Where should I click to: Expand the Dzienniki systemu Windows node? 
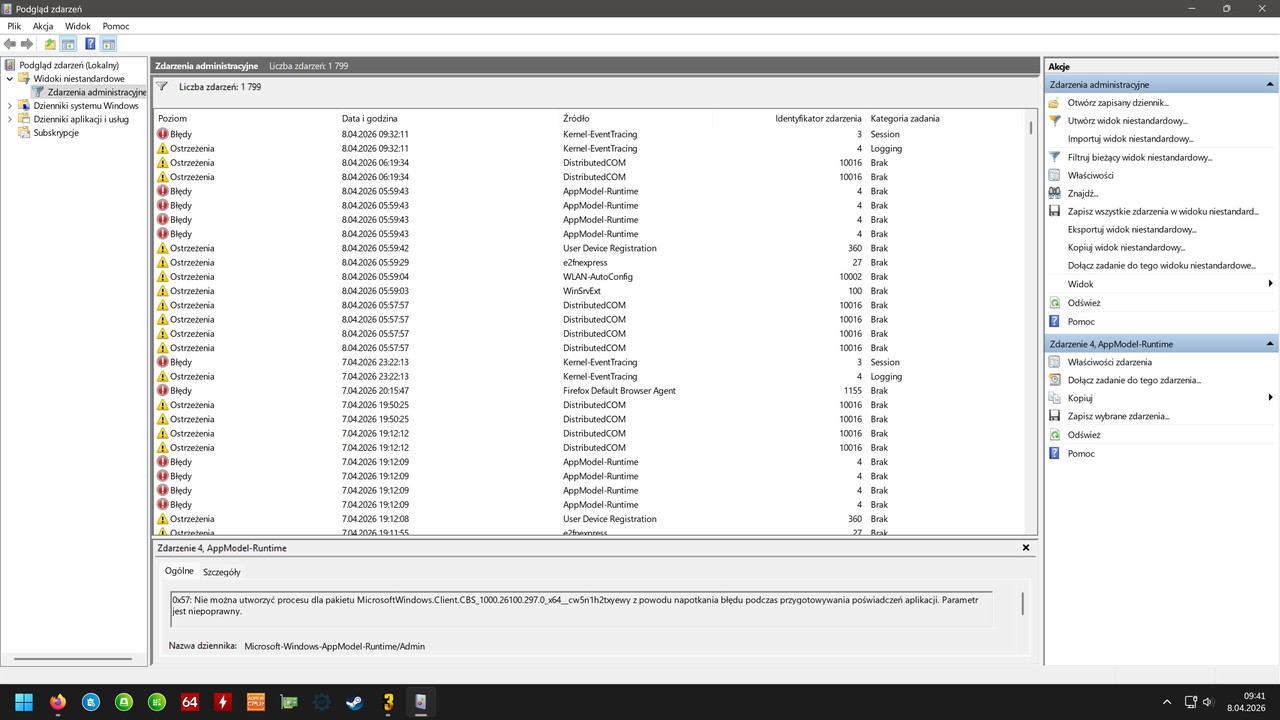[10, 105]
